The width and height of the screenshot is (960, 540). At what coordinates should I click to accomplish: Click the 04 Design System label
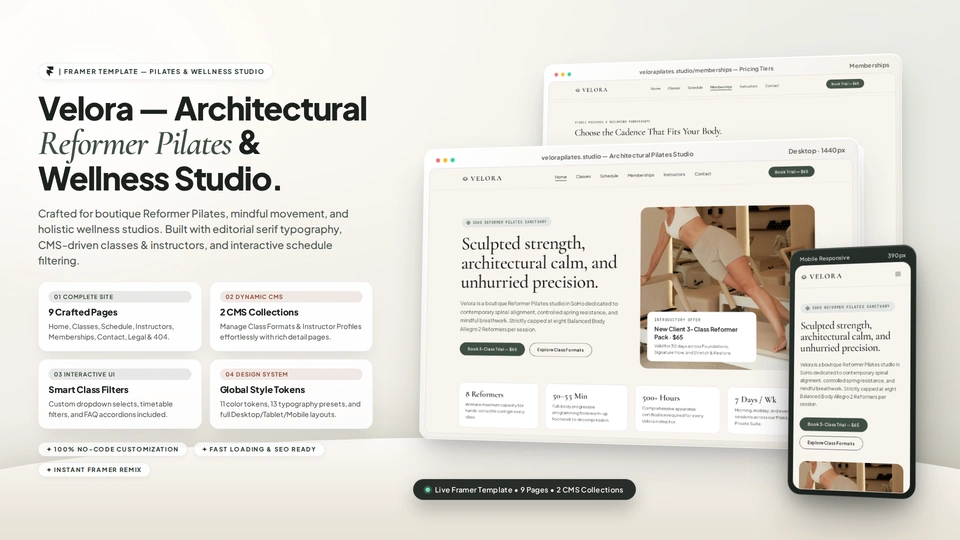coord(291,374)
